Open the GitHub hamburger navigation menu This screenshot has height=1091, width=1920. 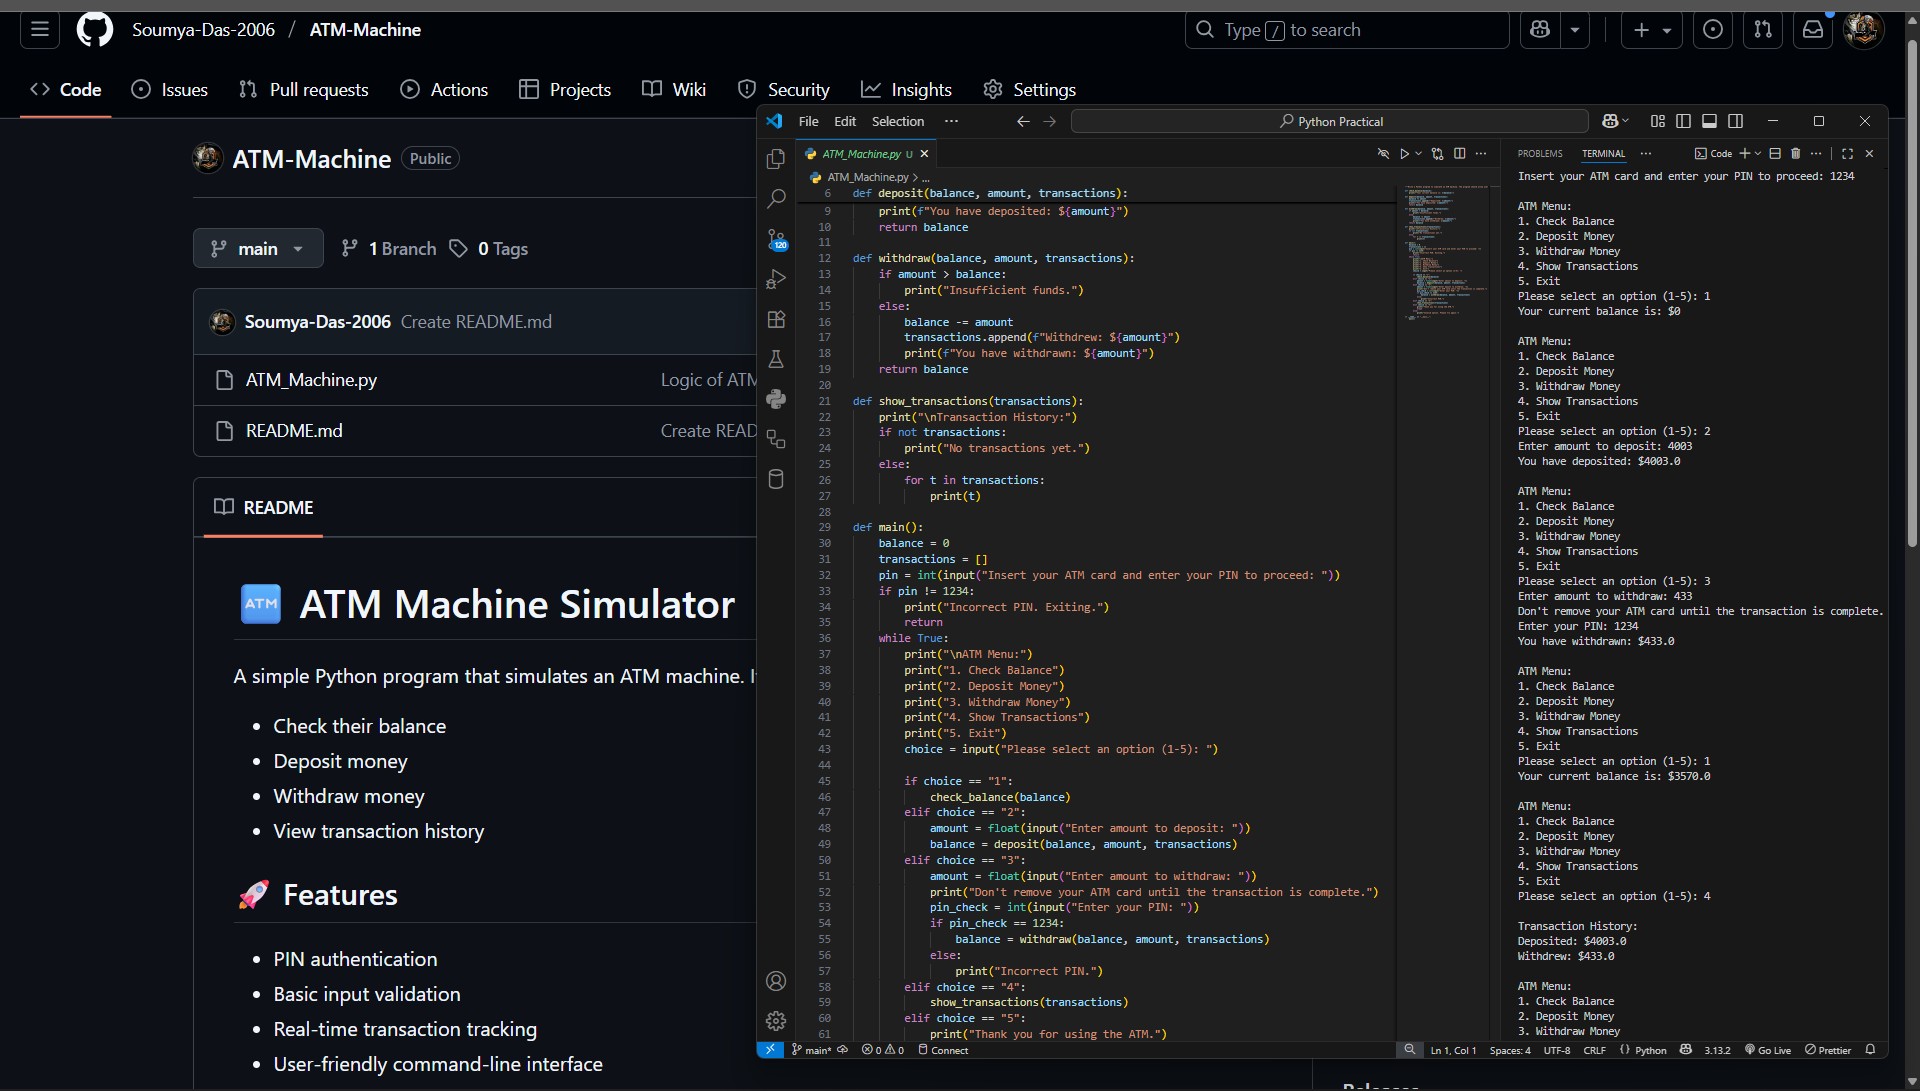[40, 30]
